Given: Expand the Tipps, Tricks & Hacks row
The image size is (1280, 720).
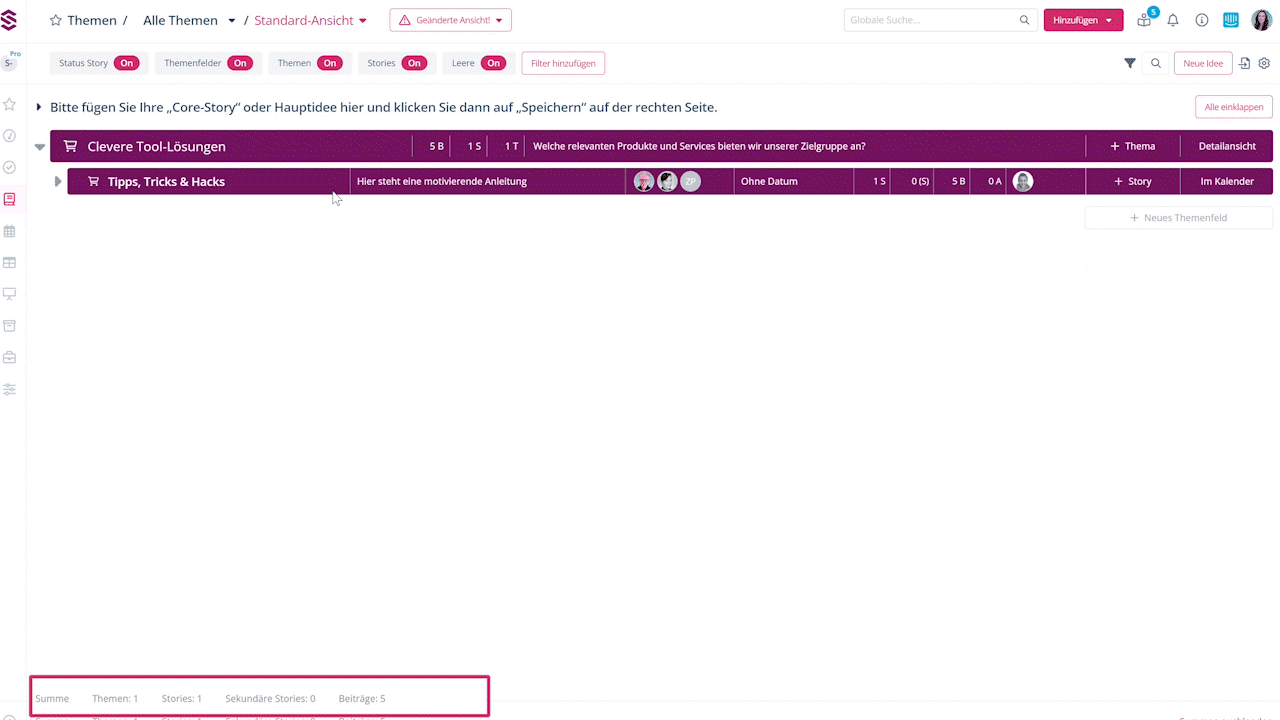Looking at the screenshot, I should 58,181.
